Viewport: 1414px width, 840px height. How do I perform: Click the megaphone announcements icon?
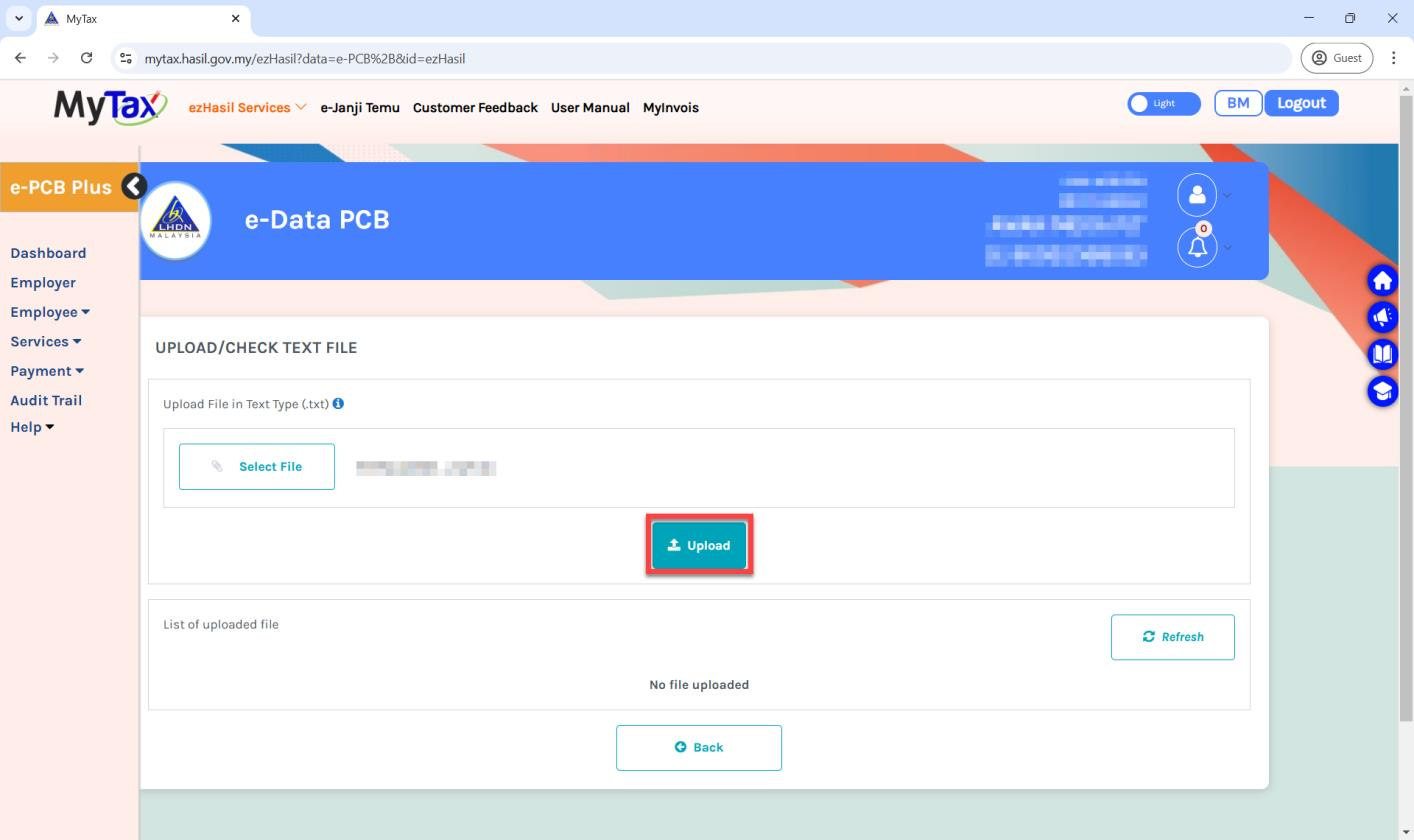coord(1382,317)
